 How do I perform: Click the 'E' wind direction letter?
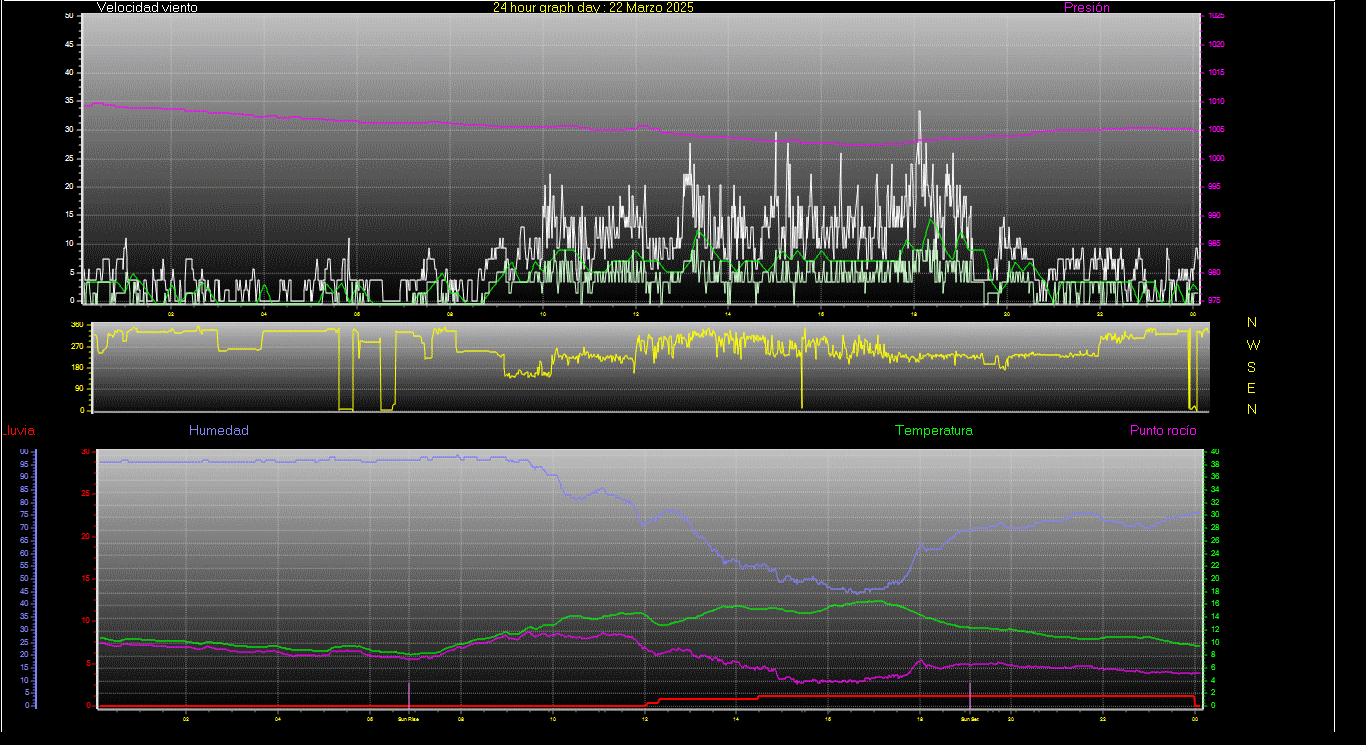[x=1252, y=388]
